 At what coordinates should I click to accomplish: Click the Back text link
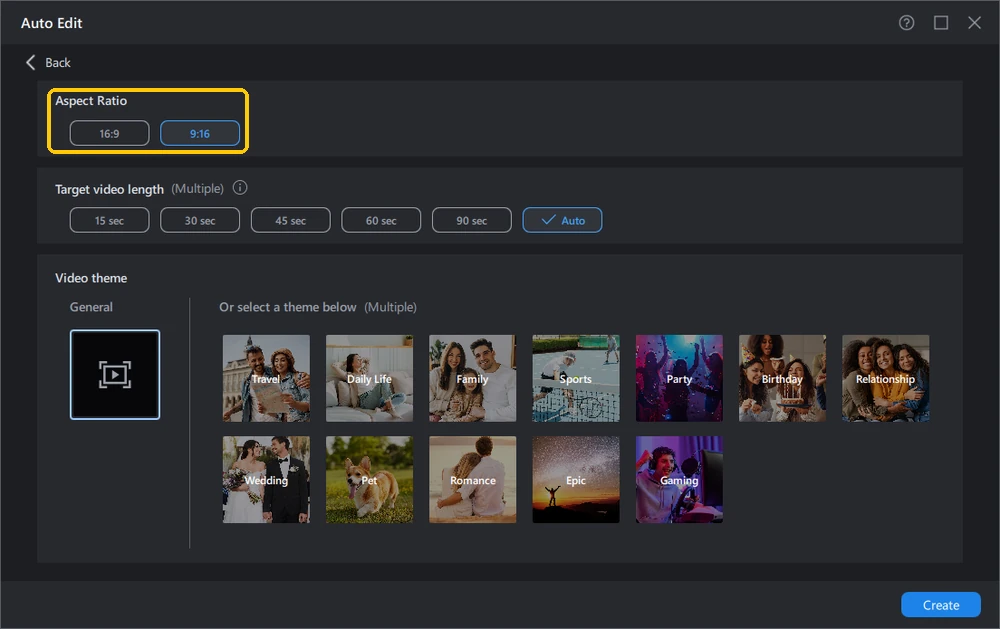(58, 63)
